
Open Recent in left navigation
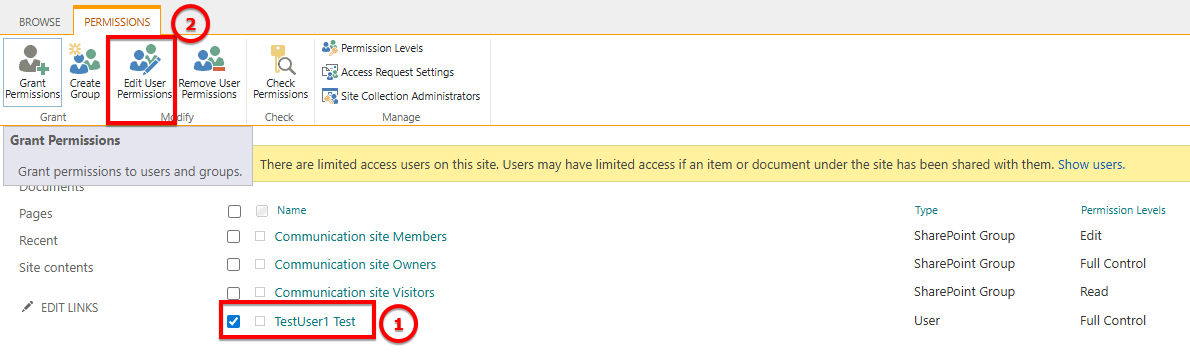[x=39, y=240]
